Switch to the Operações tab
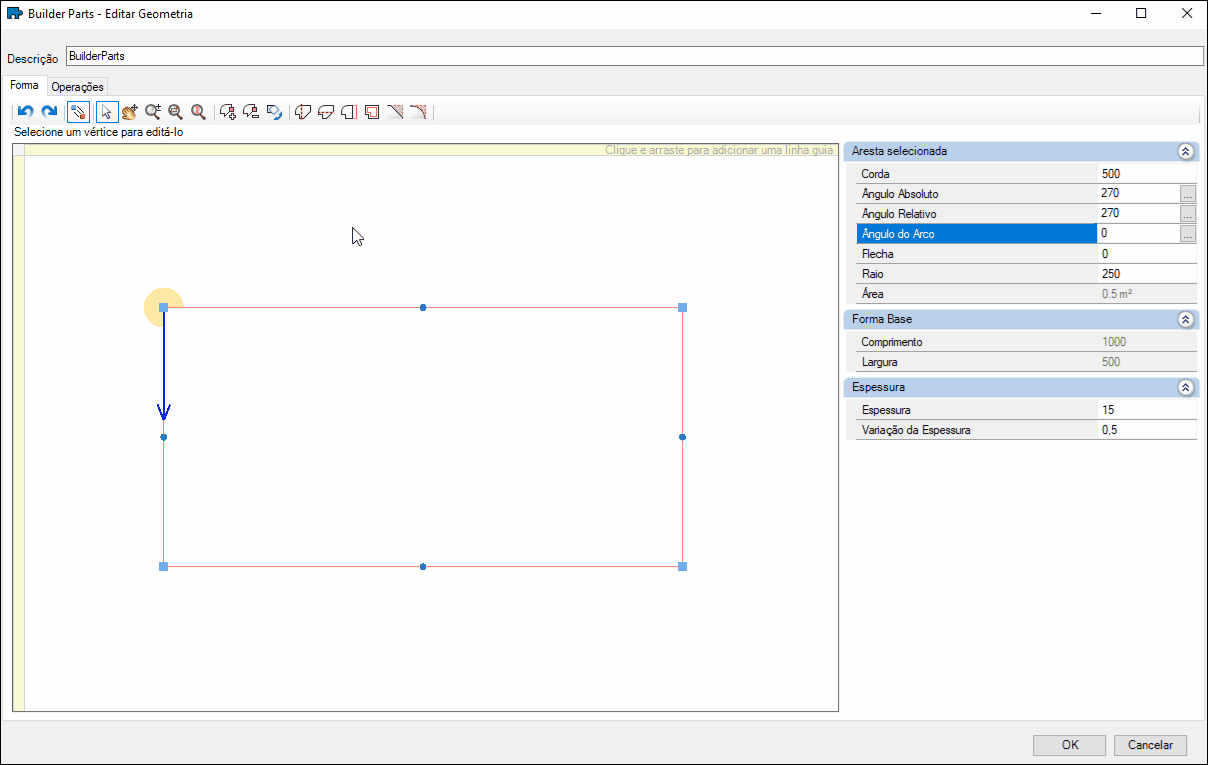 click(78, 87)
